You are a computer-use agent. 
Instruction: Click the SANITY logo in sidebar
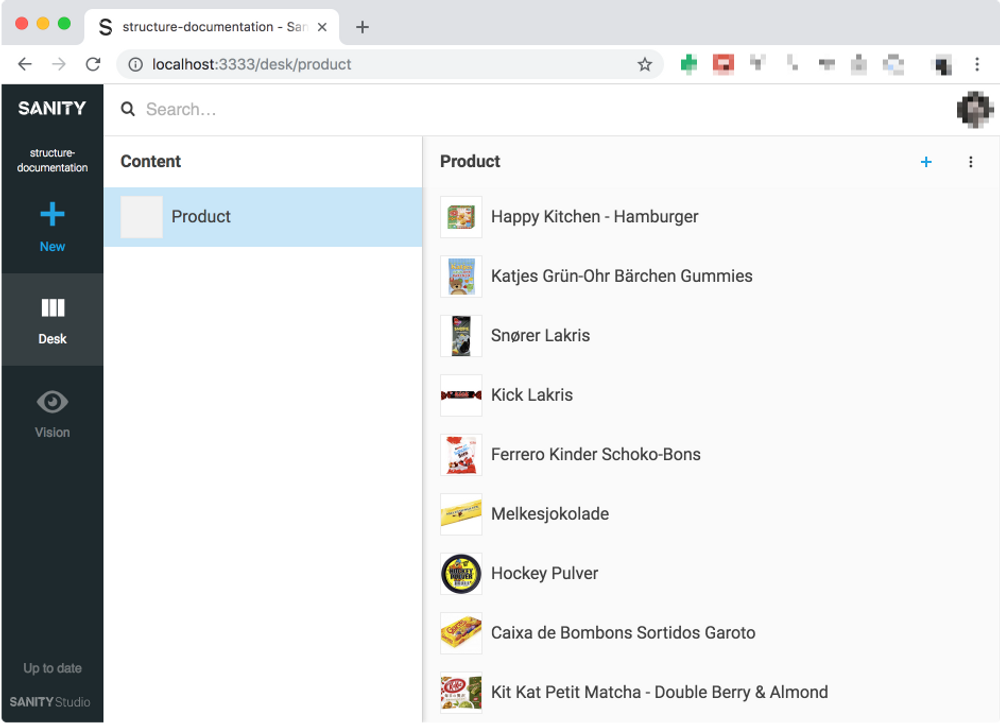click(52, 108)
